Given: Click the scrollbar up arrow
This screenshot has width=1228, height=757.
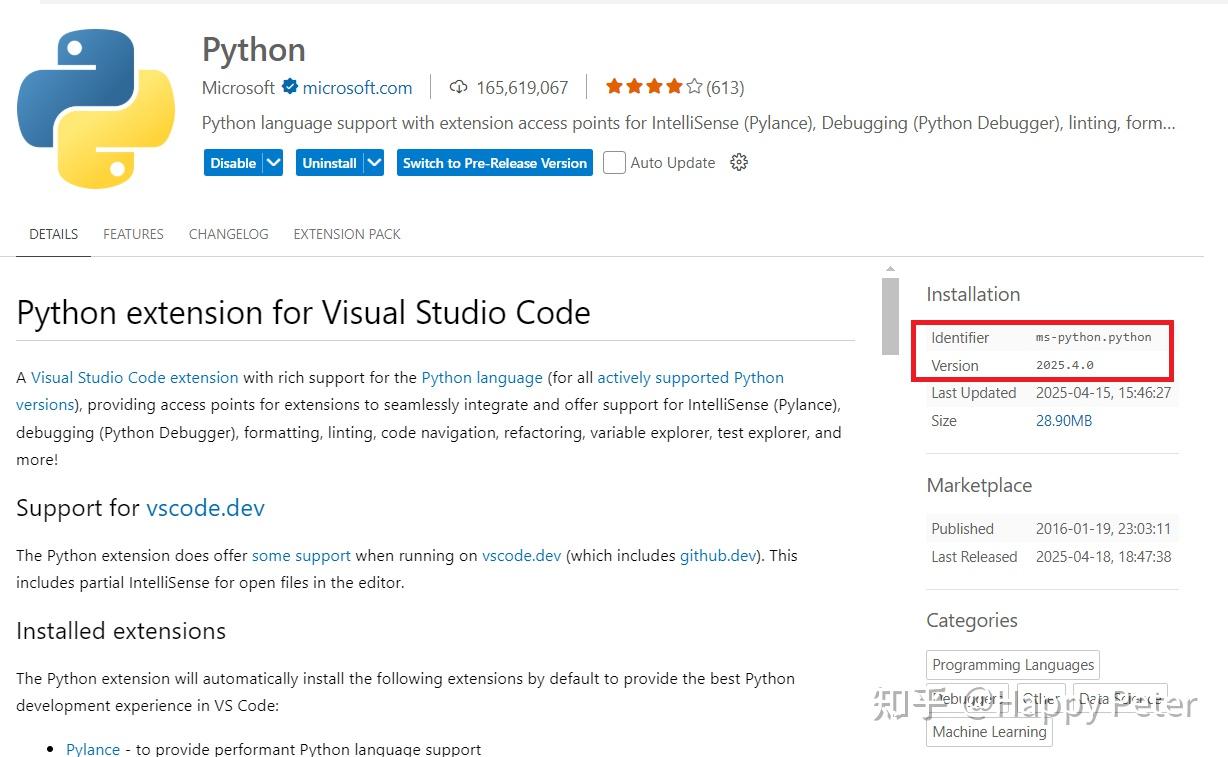Looking at the screenshot, I should tap(890, 269).
